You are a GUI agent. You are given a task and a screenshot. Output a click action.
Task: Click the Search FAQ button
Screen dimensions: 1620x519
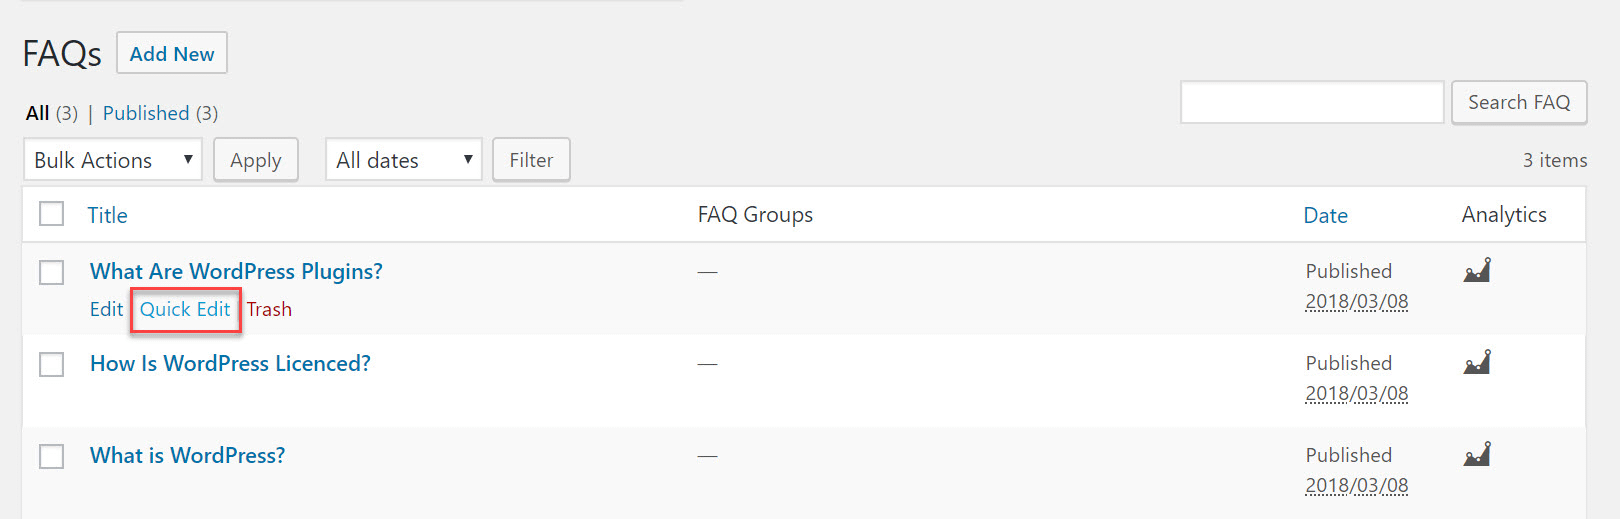click(x=1518, y=102)
